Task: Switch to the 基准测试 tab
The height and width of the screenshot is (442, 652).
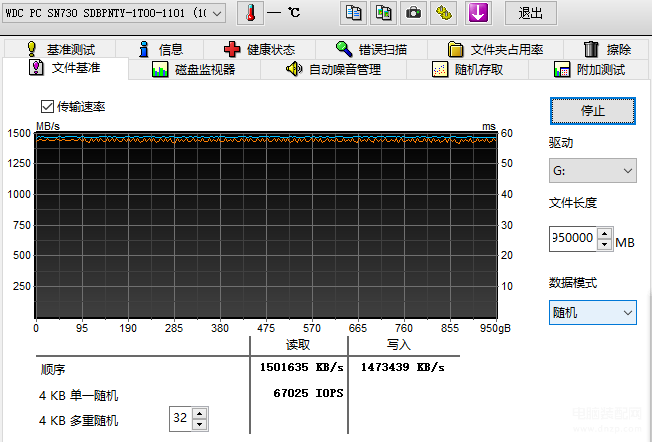Action: pos(60,49)
